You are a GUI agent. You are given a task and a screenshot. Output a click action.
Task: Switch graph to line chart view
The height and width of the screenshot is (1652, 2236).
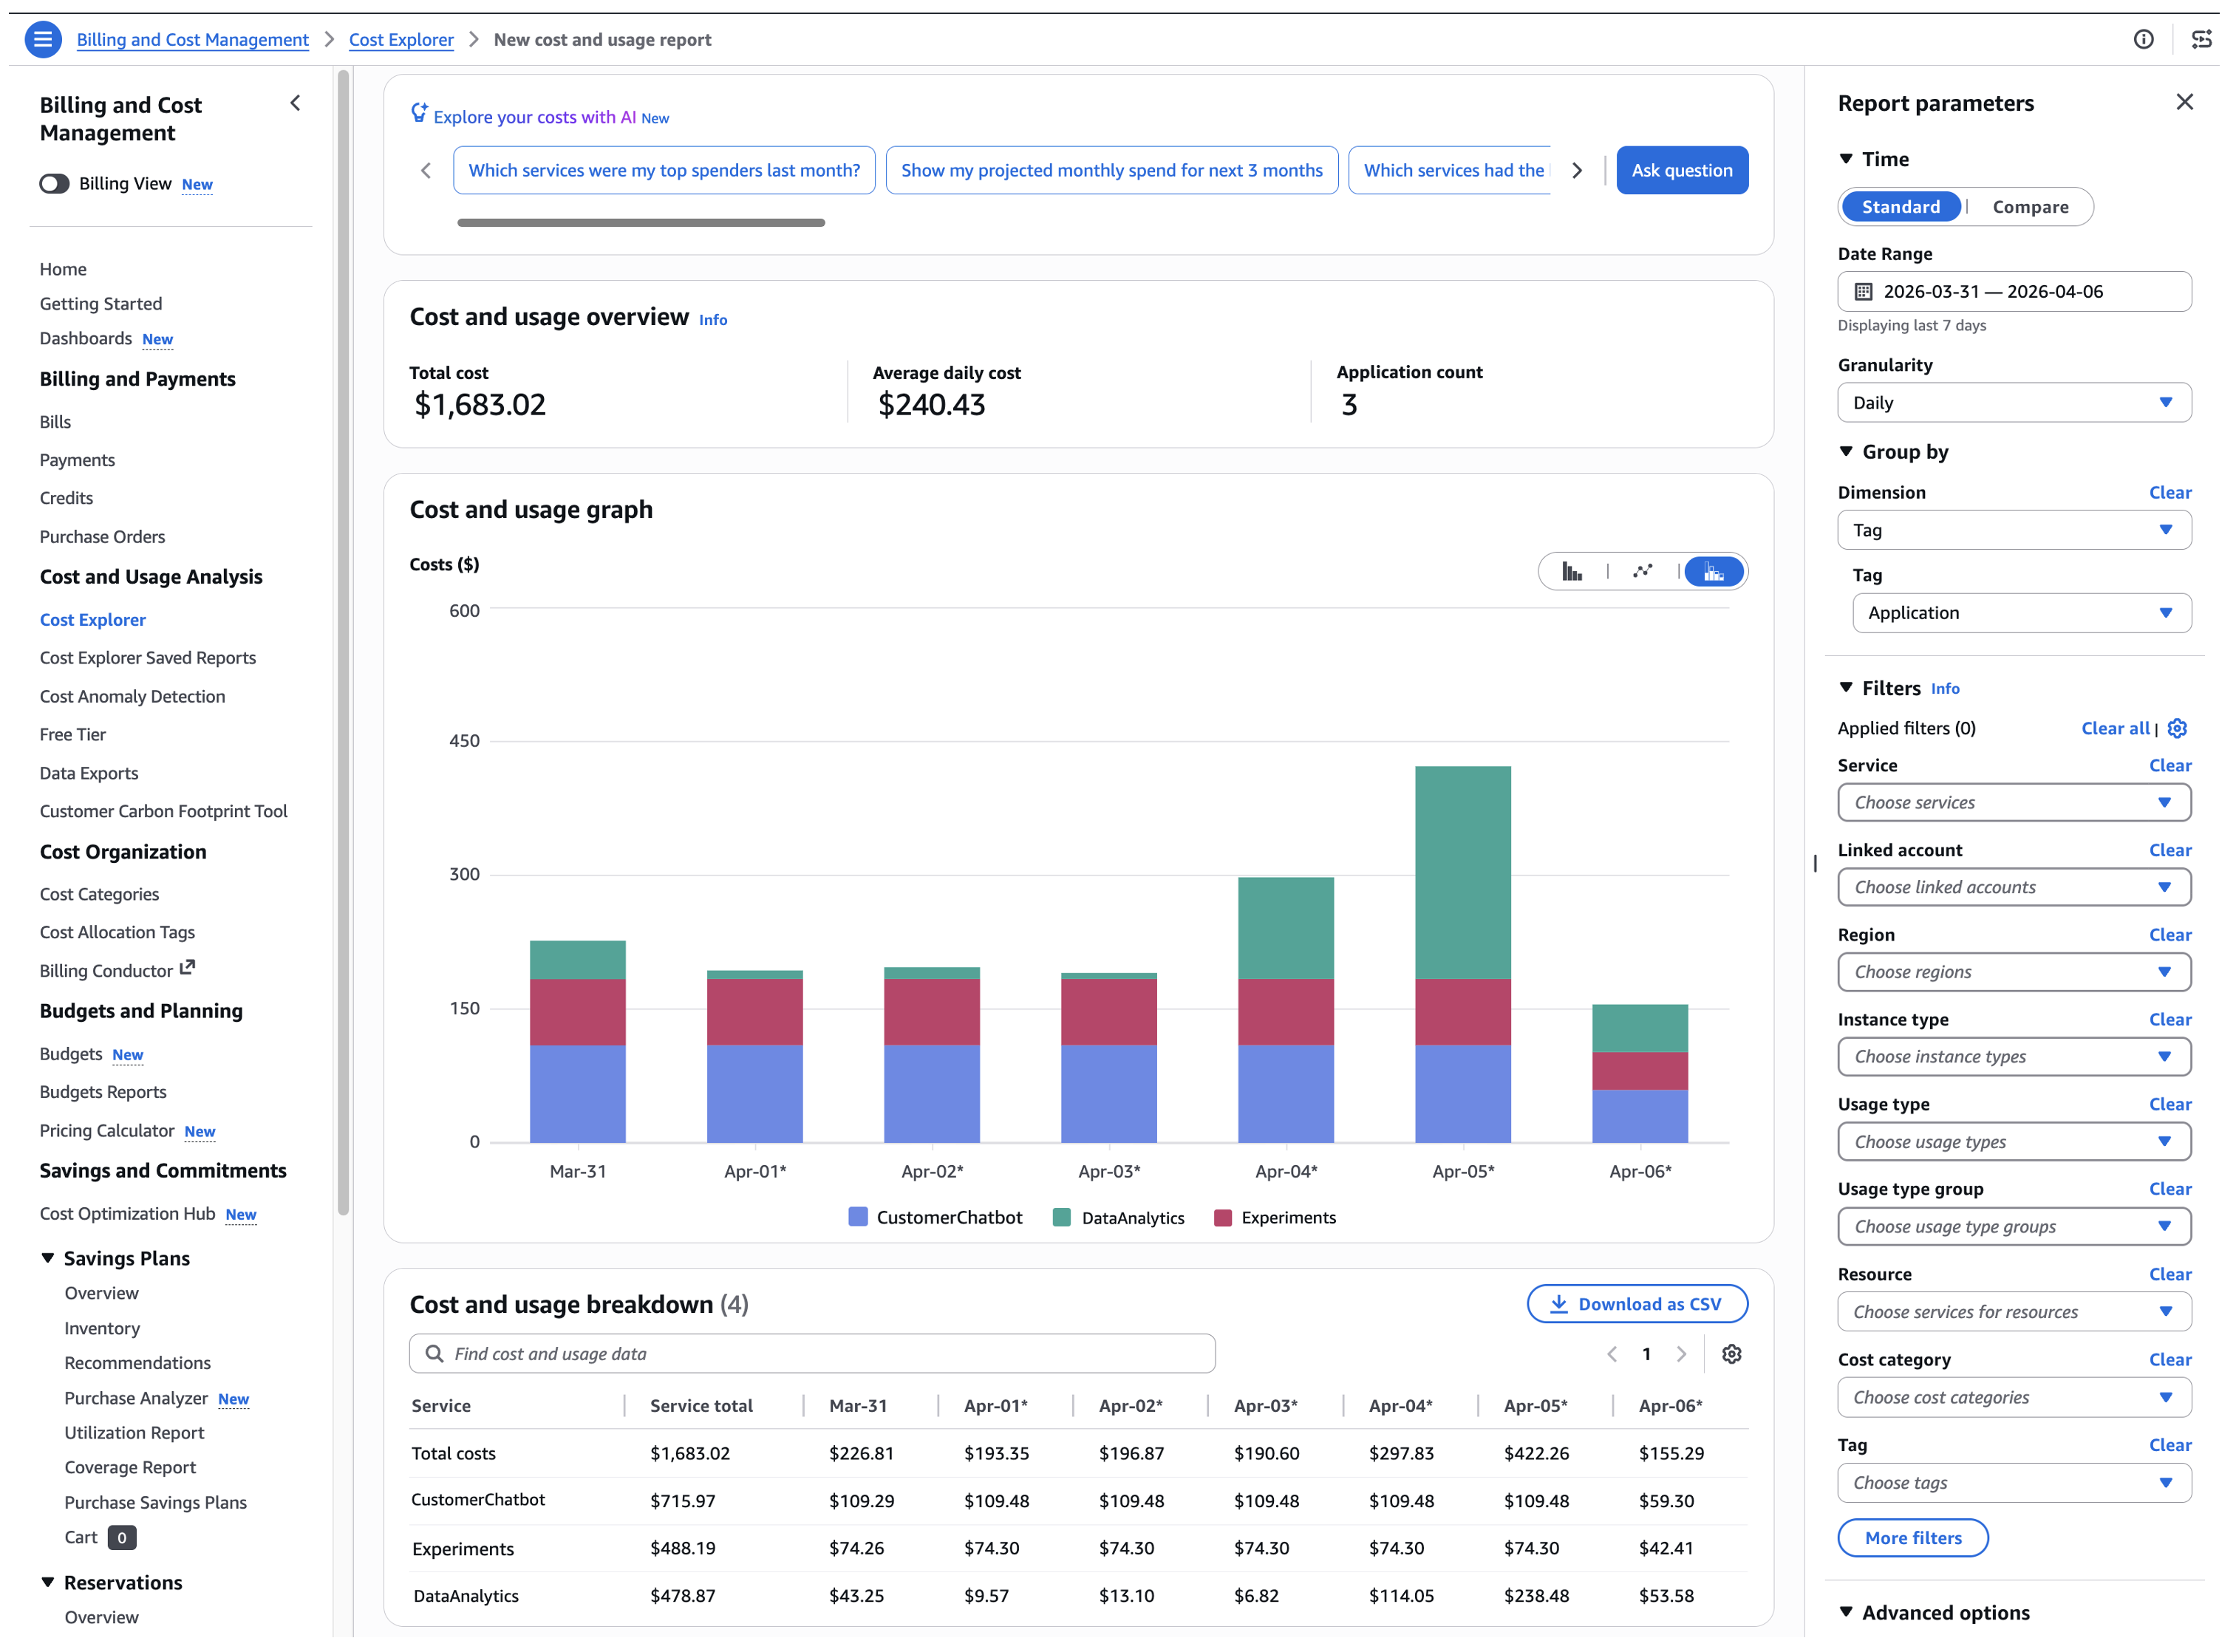click(1643, 571)
